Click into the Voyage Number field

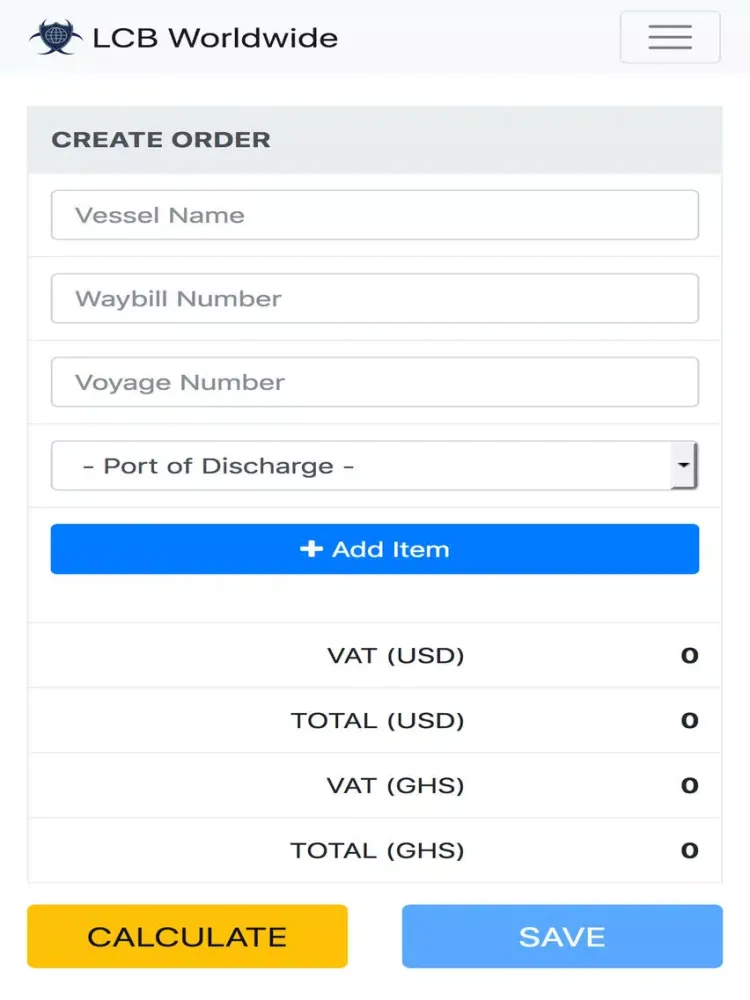click(374, 382)
